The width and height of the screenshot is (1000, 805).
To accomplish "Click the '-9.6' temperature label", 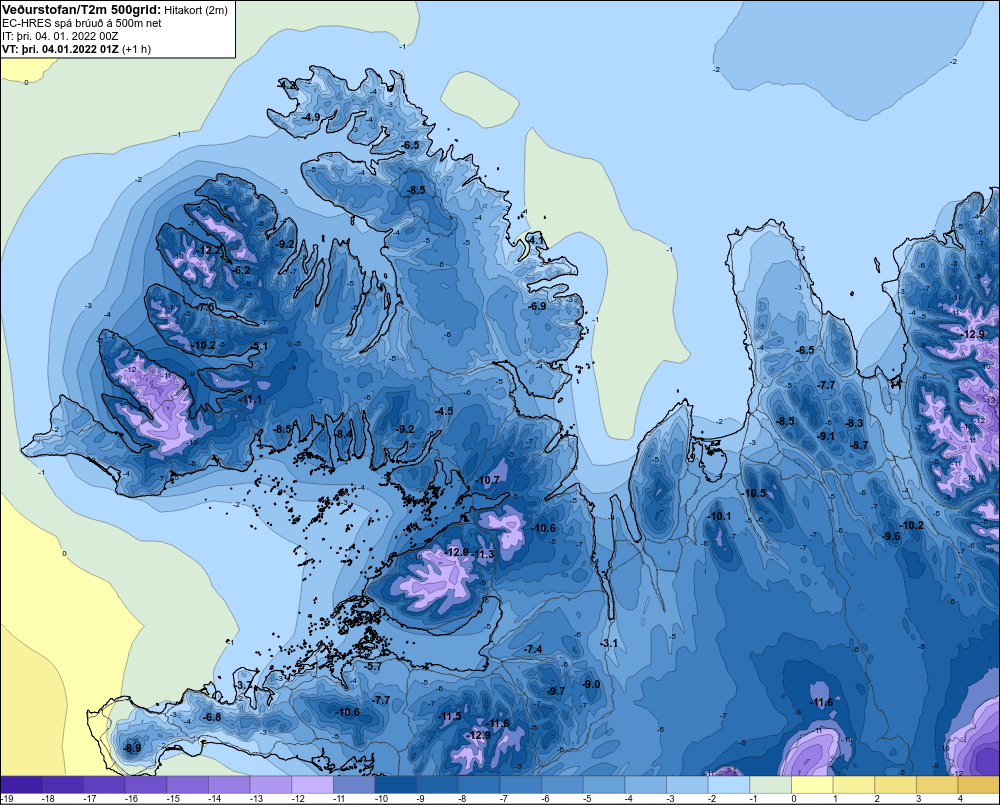I will [891, 536].
